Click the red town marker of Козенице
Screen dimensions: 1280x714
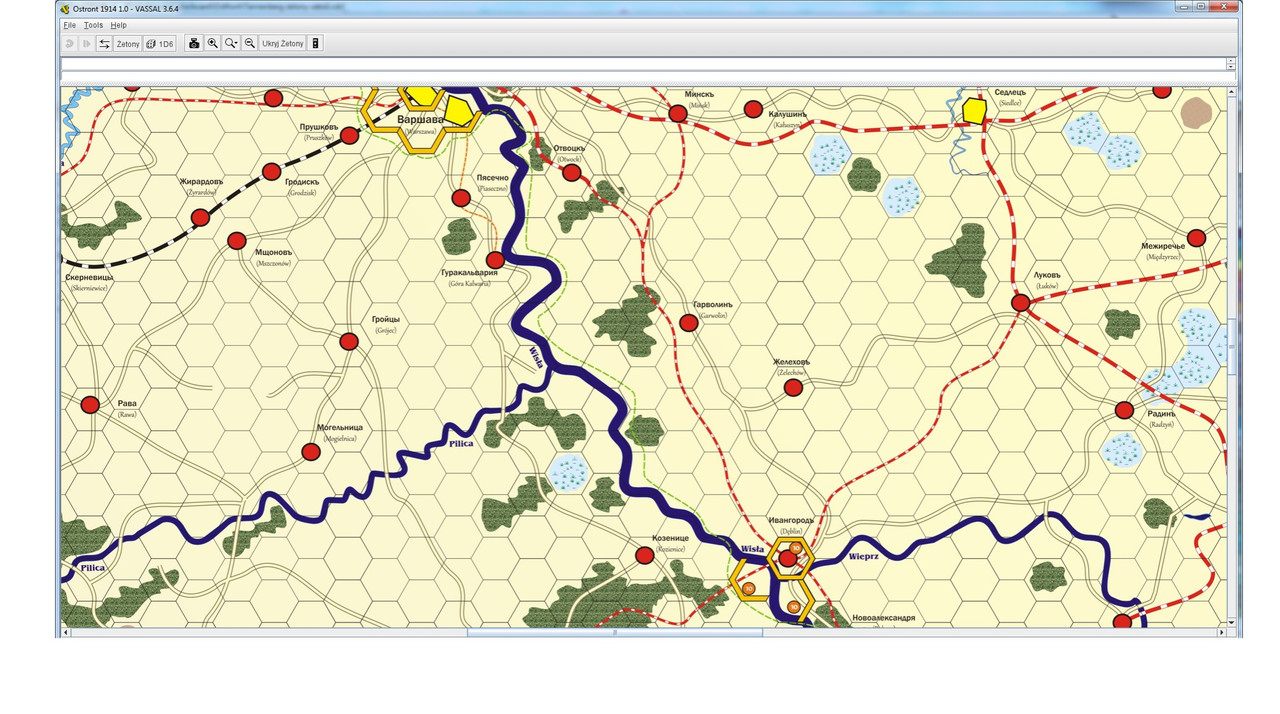pyautogui.click(x=645, y=555)
